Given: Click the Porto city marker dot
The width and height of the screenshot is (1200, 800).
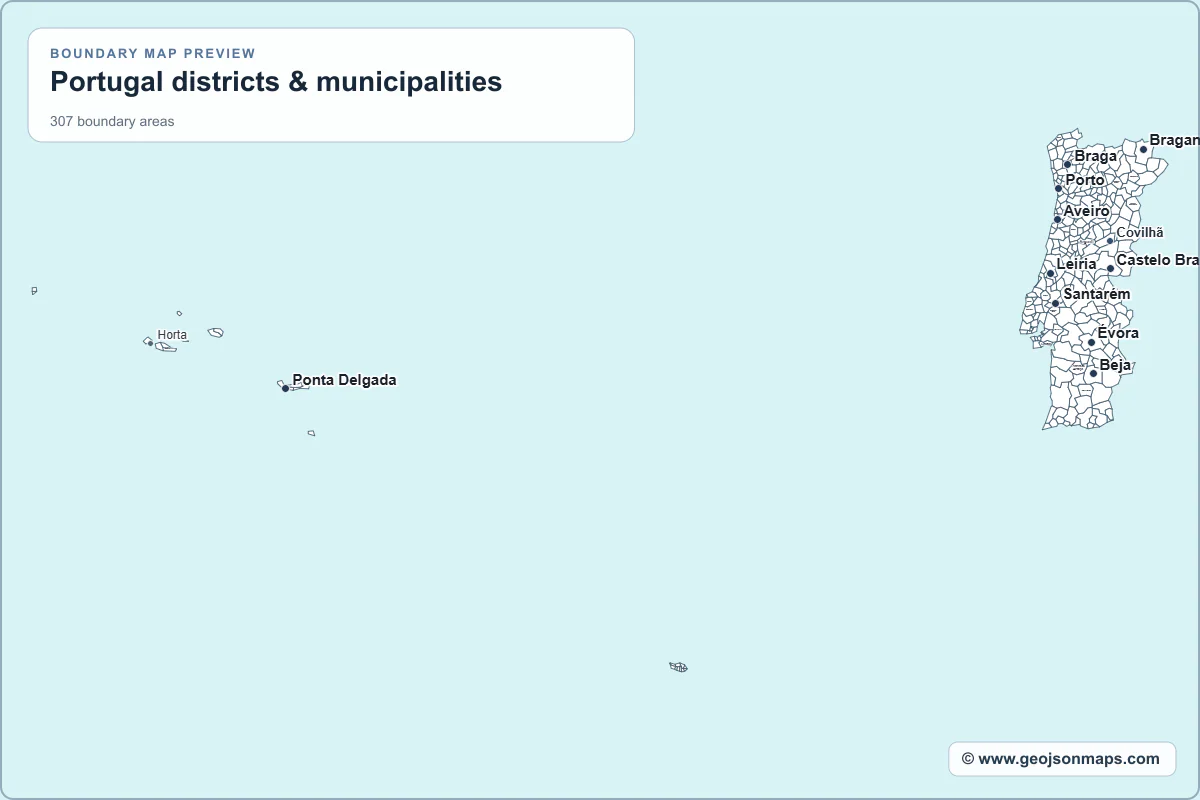Looking at the screenshot, I should click(1058, 188).
